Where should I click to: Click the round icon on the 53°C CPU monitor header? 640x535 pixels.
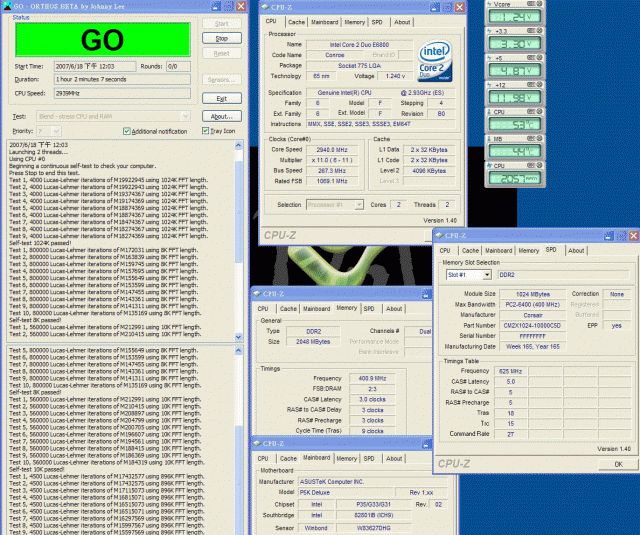(540, 111)
